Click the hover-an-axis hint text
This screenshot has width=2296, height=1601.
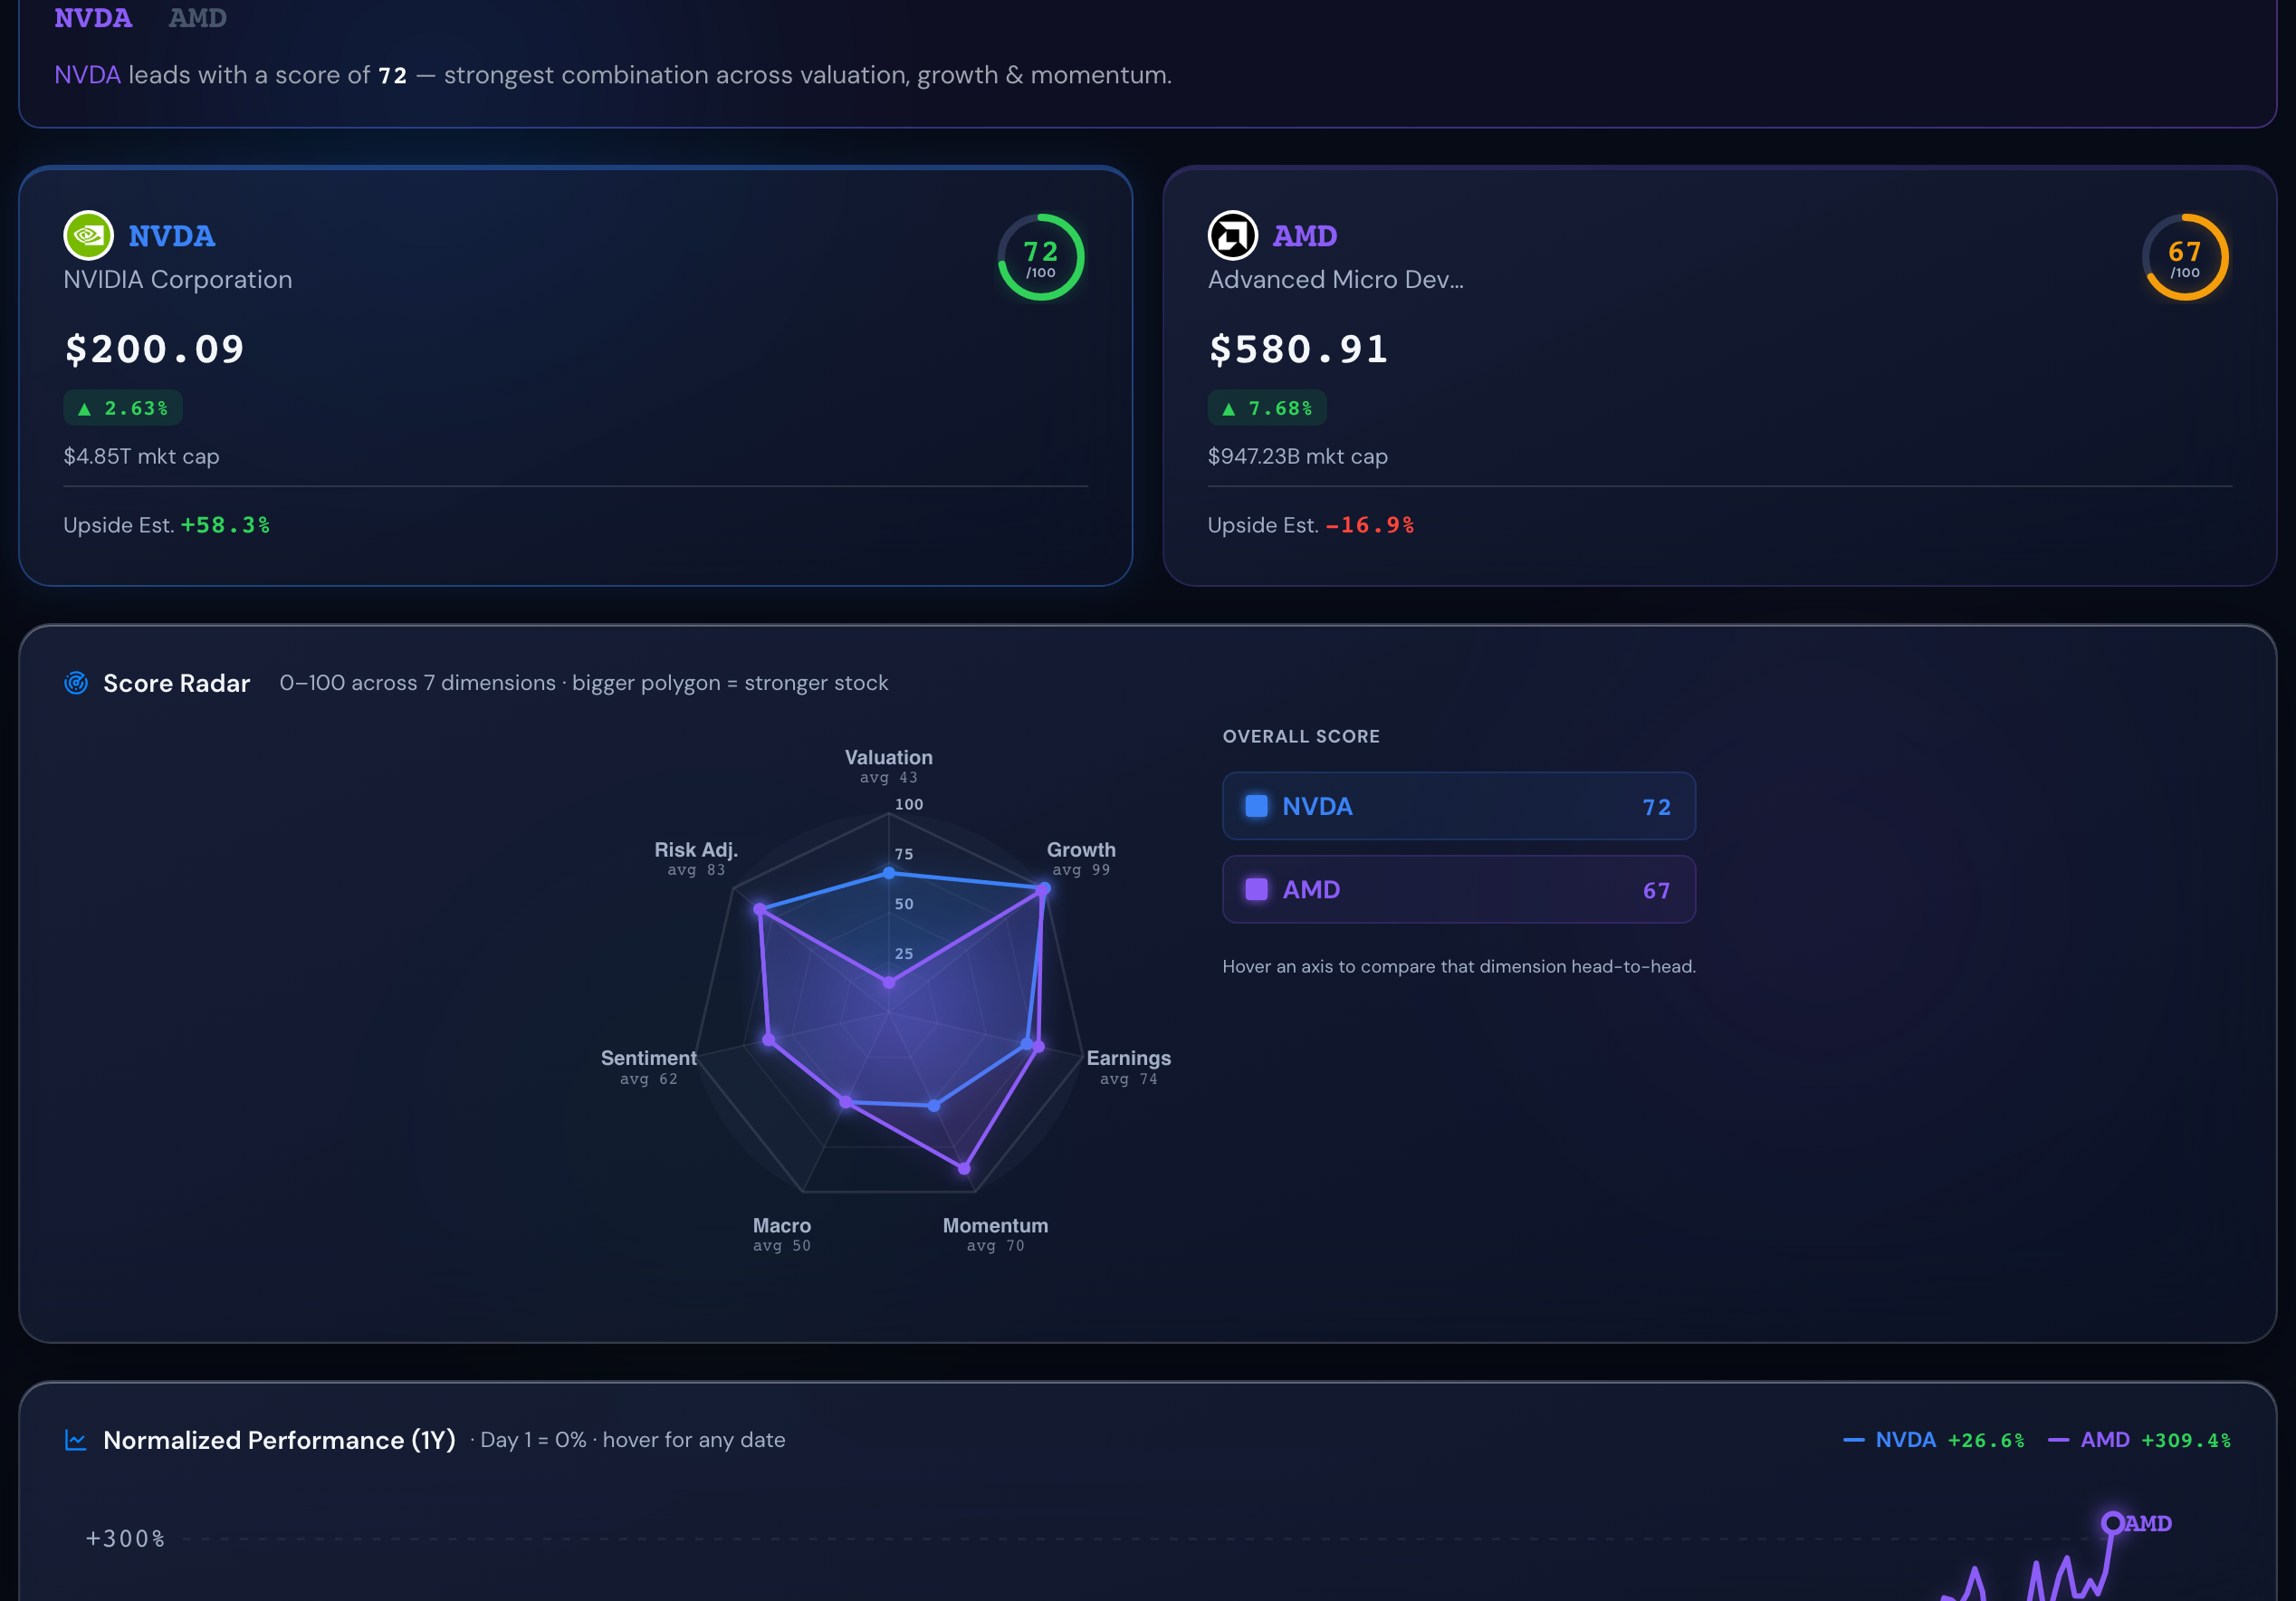1459,967
